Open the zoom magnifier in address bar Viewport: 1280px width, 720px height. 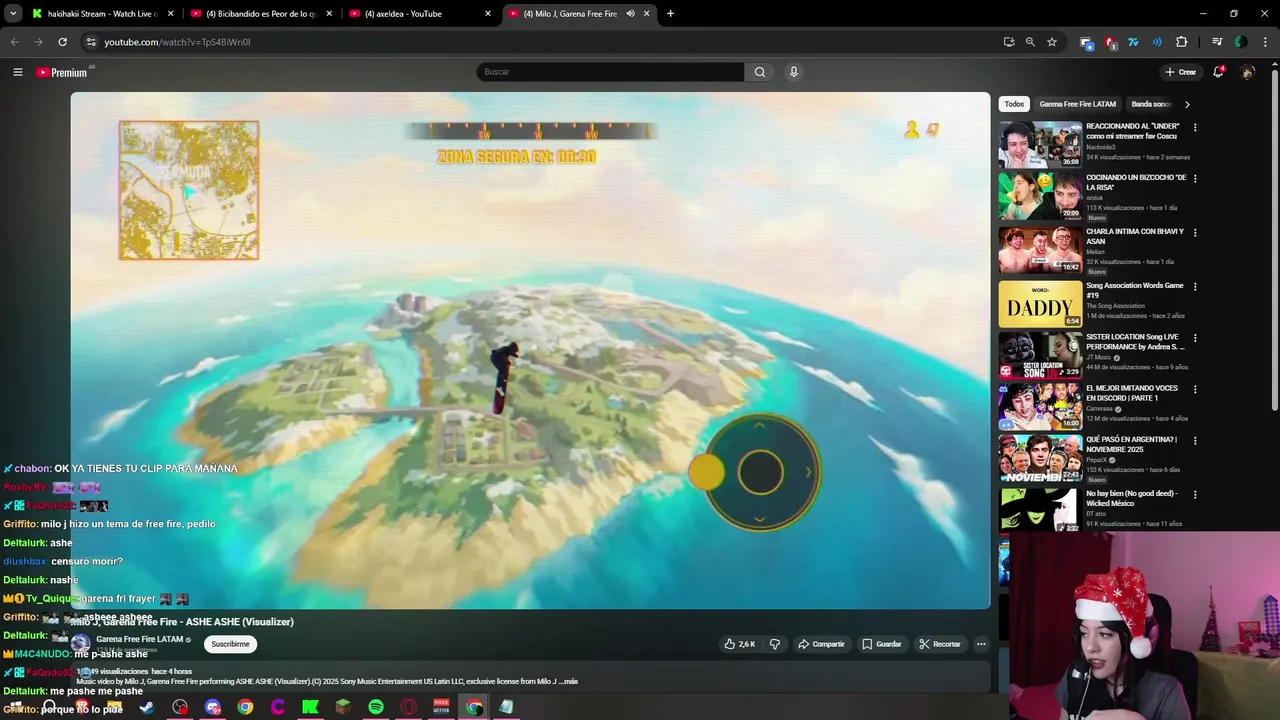coord(1030,42)
